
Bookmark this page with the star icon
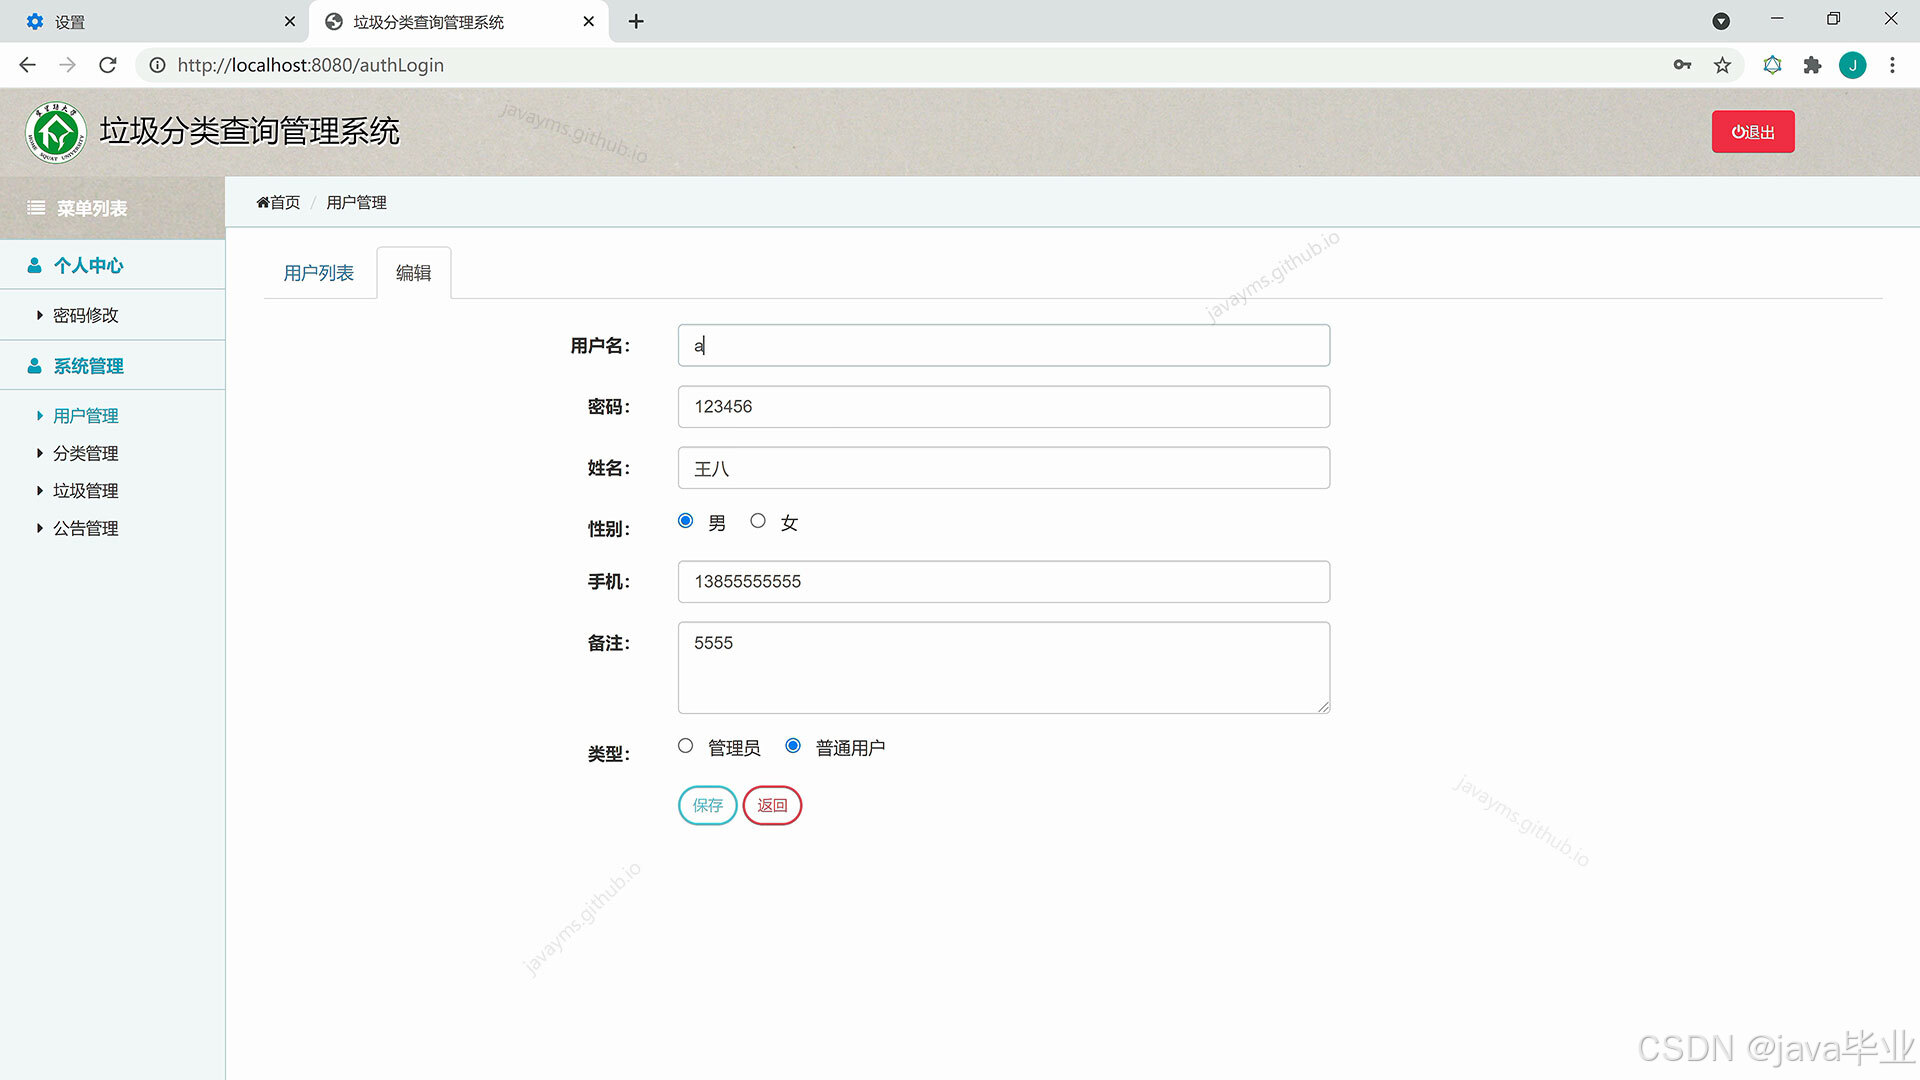point(1722,65)
